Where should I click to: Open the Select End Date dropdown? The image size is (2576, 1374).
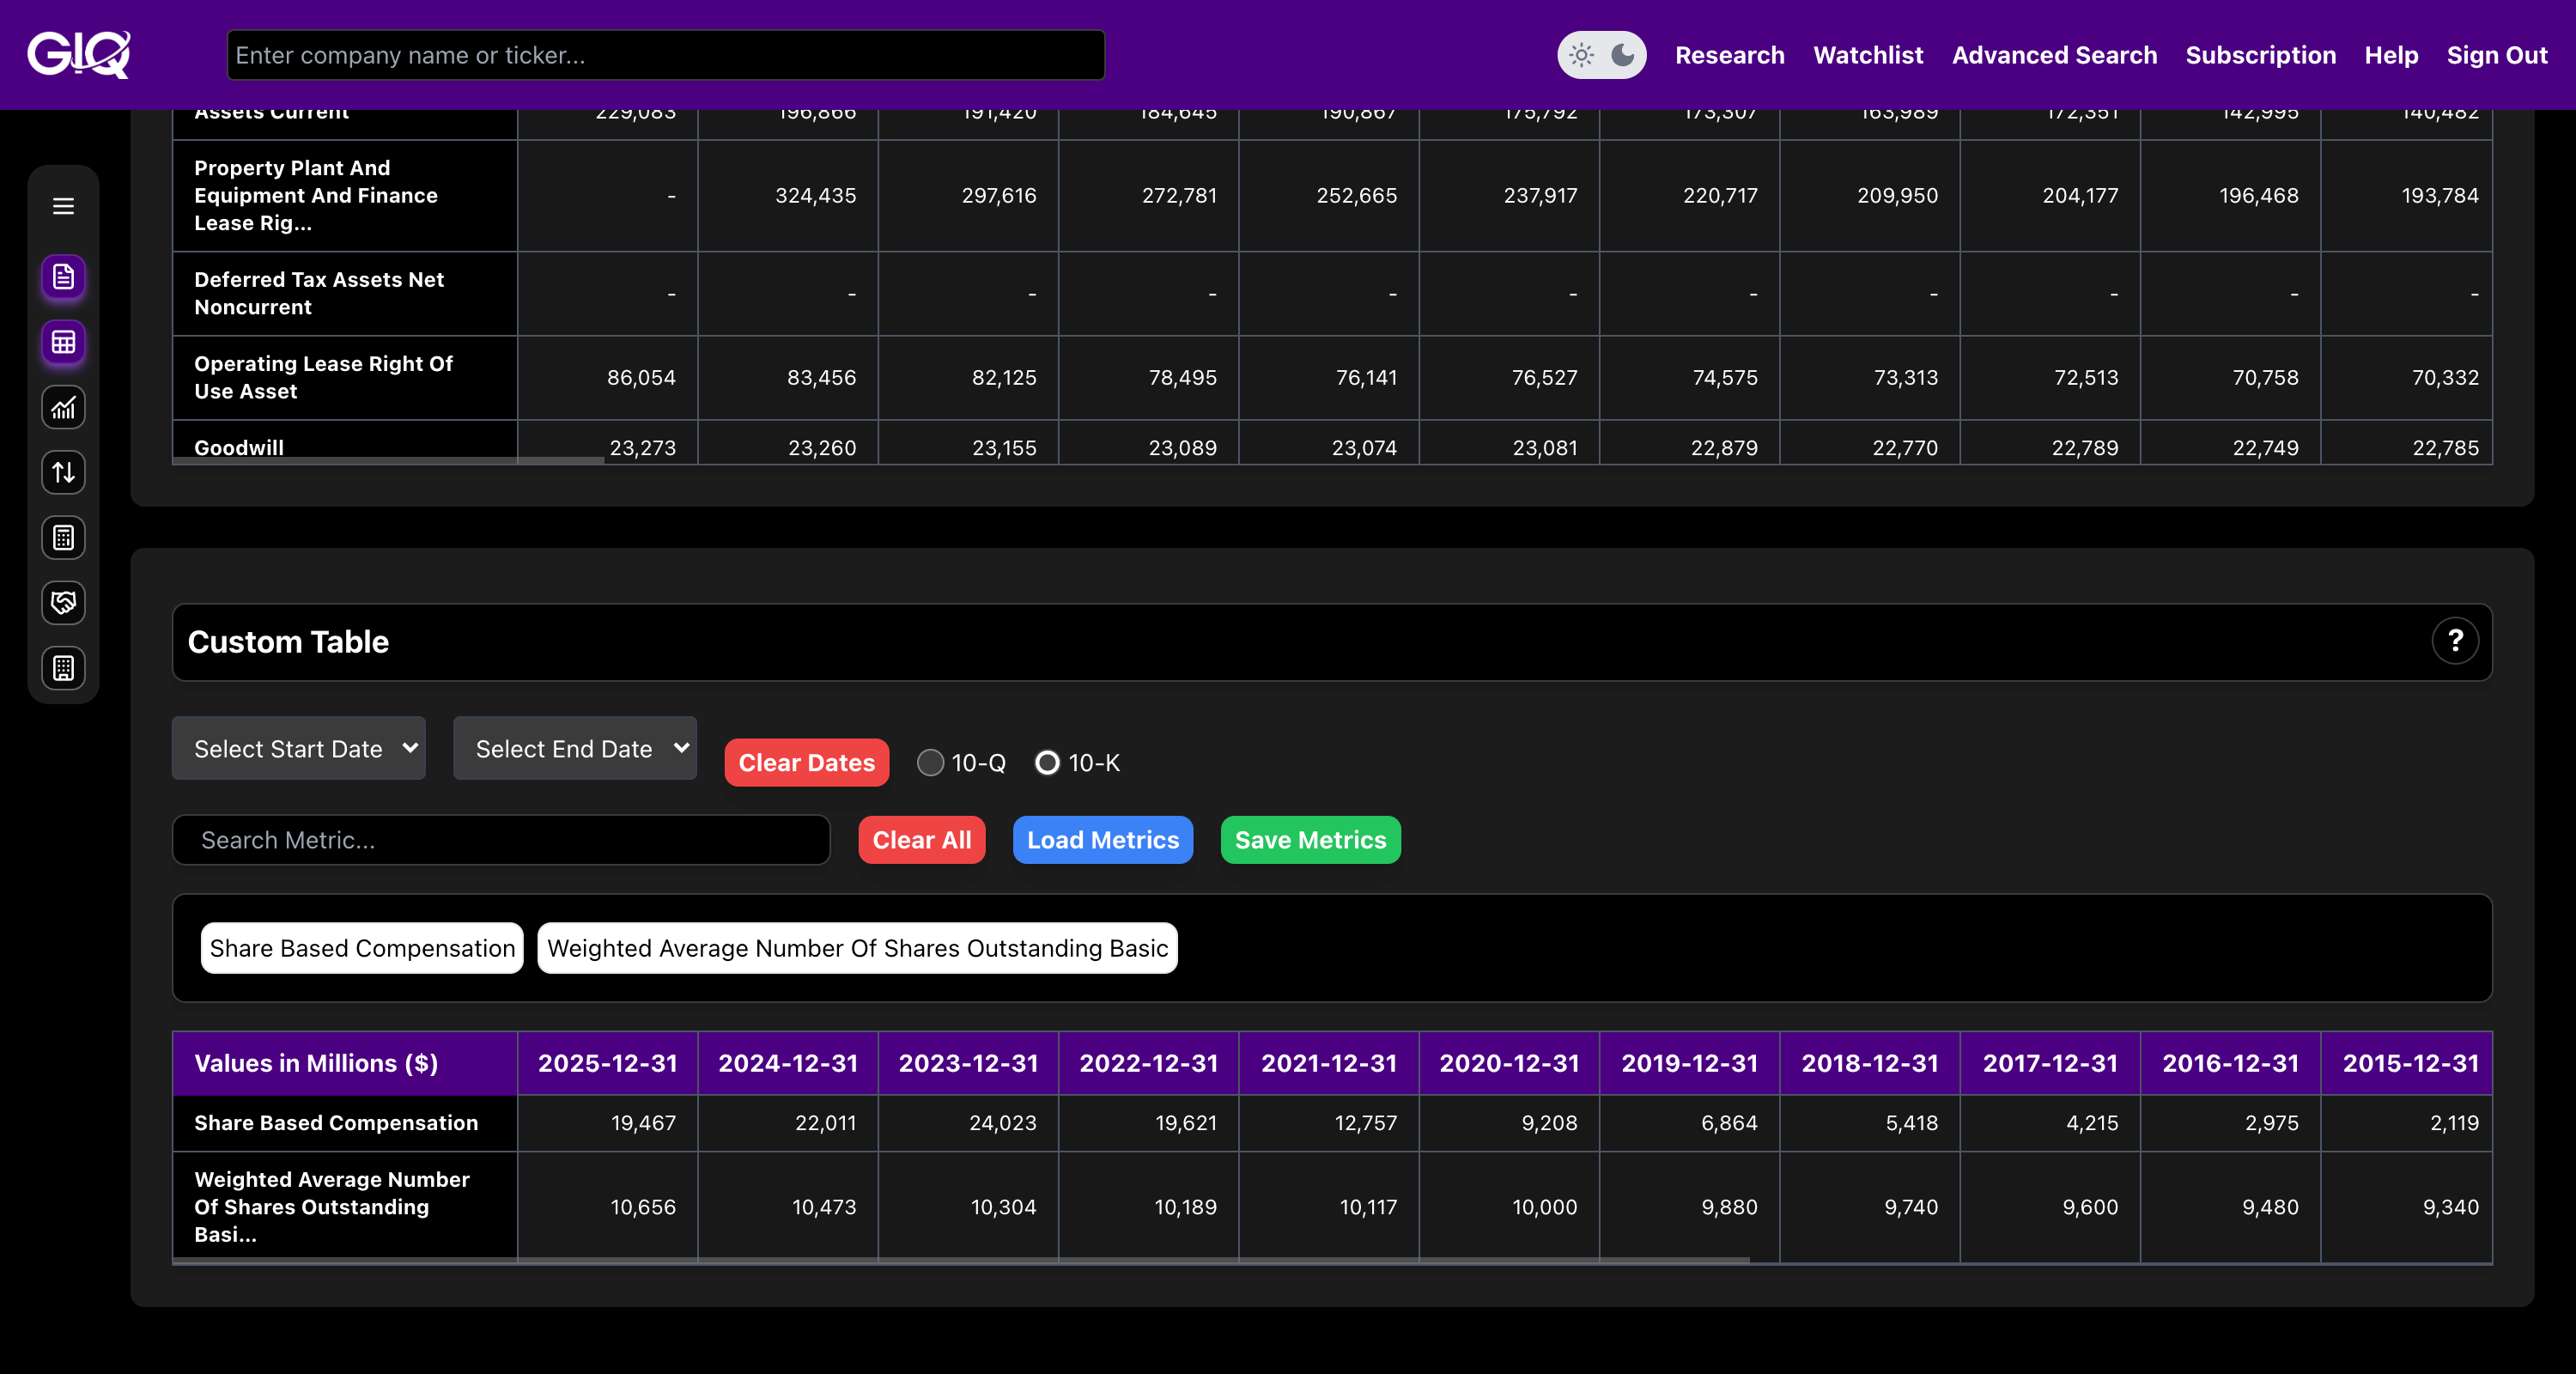(574, 748)
